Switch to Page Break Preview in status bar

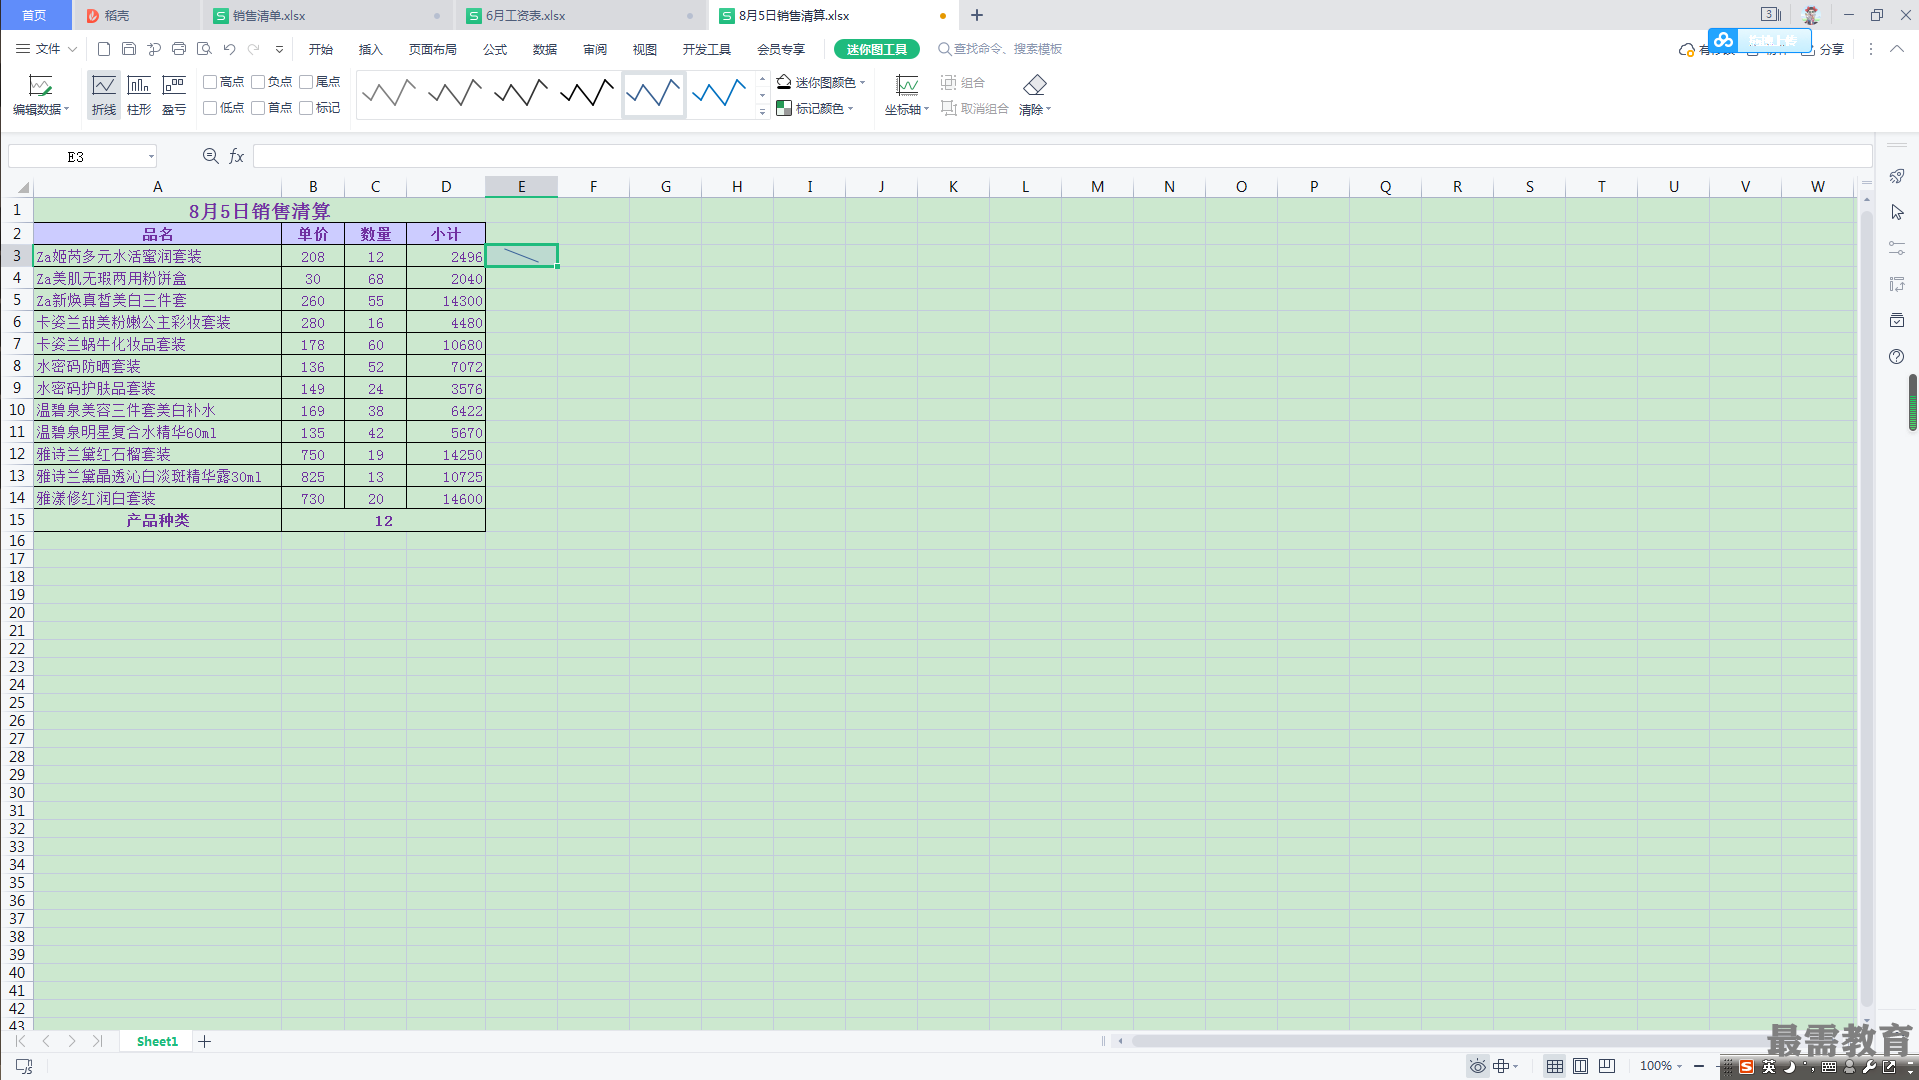click(1606, 1066)
